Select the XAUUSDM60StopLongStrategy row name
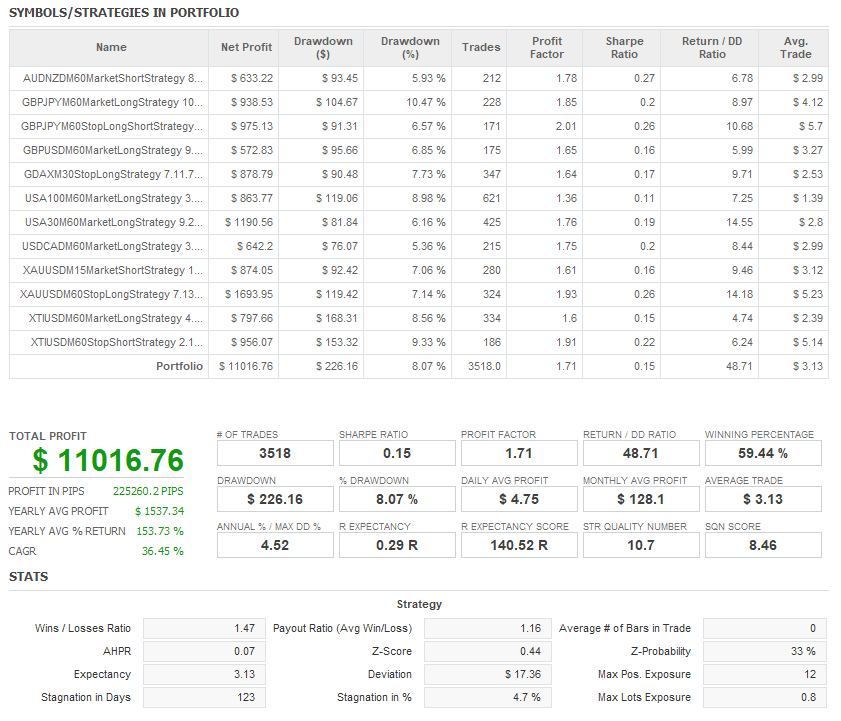The width and height of the screenshot is (841, 721). click(111, 295)
